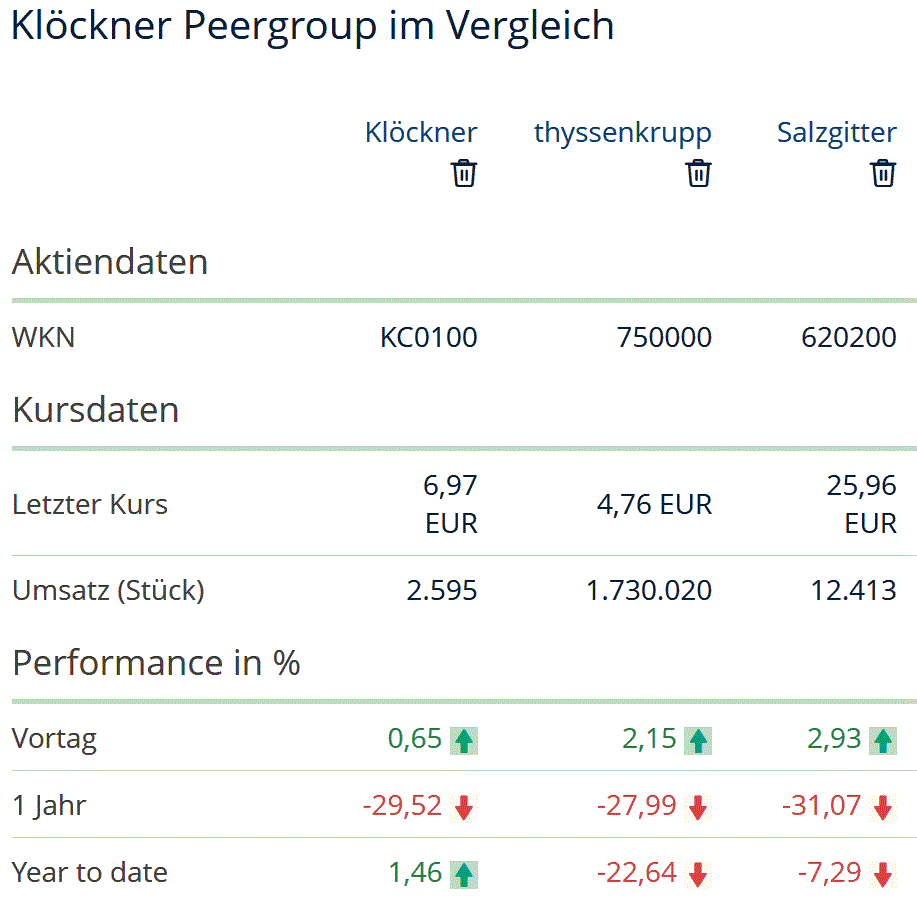Click the trash icon under Salzgitter
917x923 pixels.
click(883, 173)
